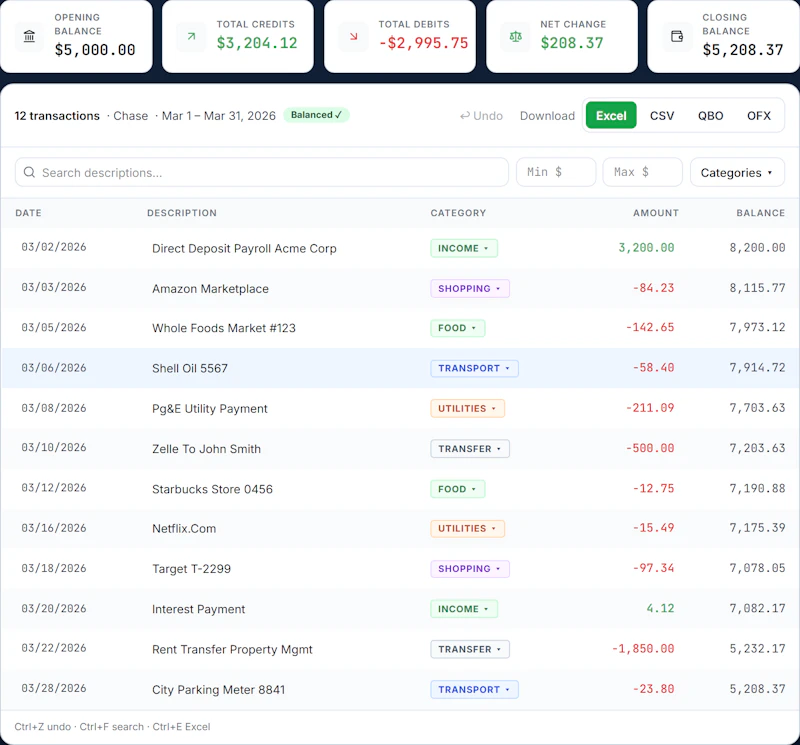This screenshot has height=745, width=800.
Task: Select description Pg&E Utility Payment
Action: click(210, 409)
